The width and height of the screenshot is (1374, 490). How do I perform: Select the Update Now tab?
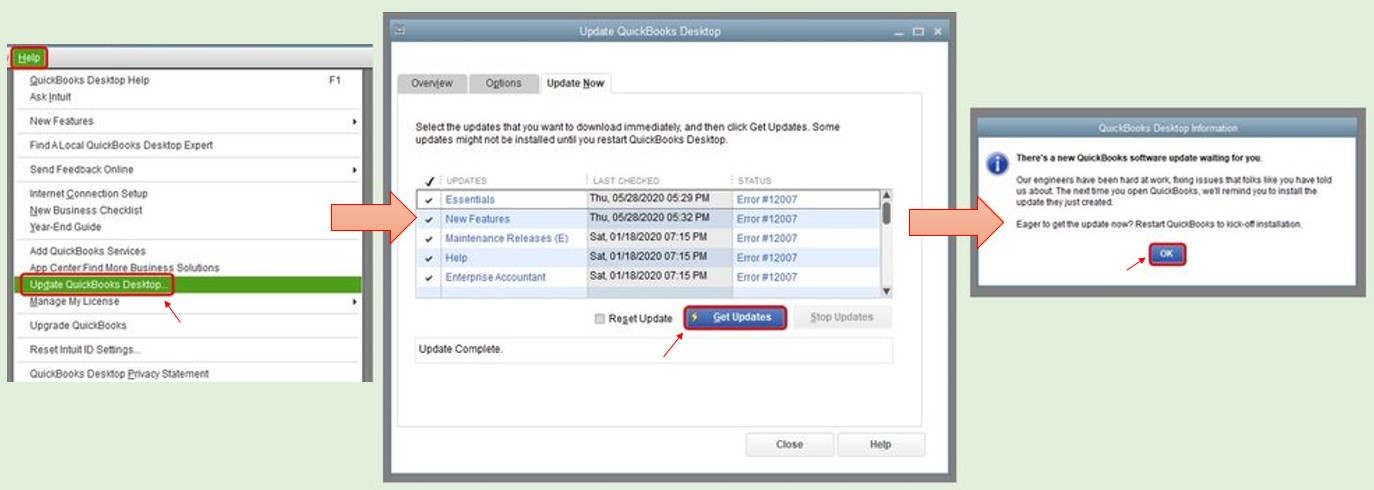coord(575,83)
